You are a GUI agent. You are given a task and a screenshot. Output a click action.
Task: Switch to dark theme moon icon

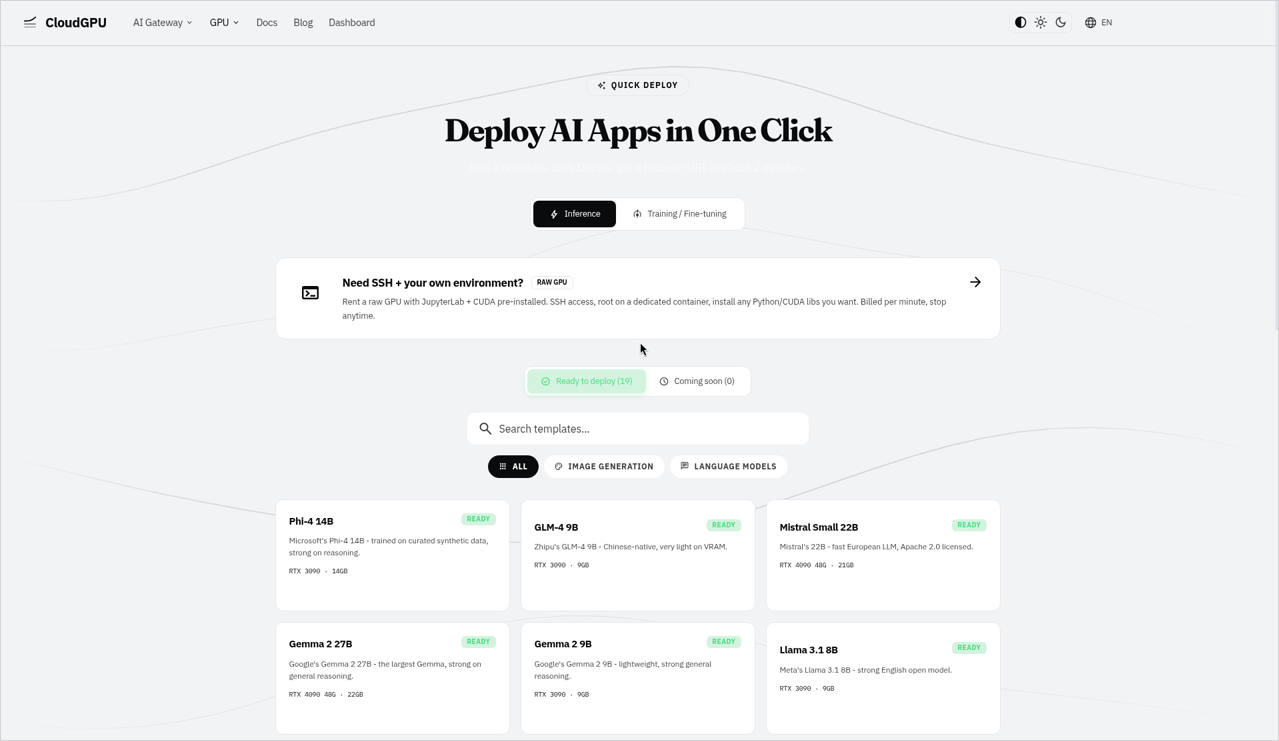1061,22
